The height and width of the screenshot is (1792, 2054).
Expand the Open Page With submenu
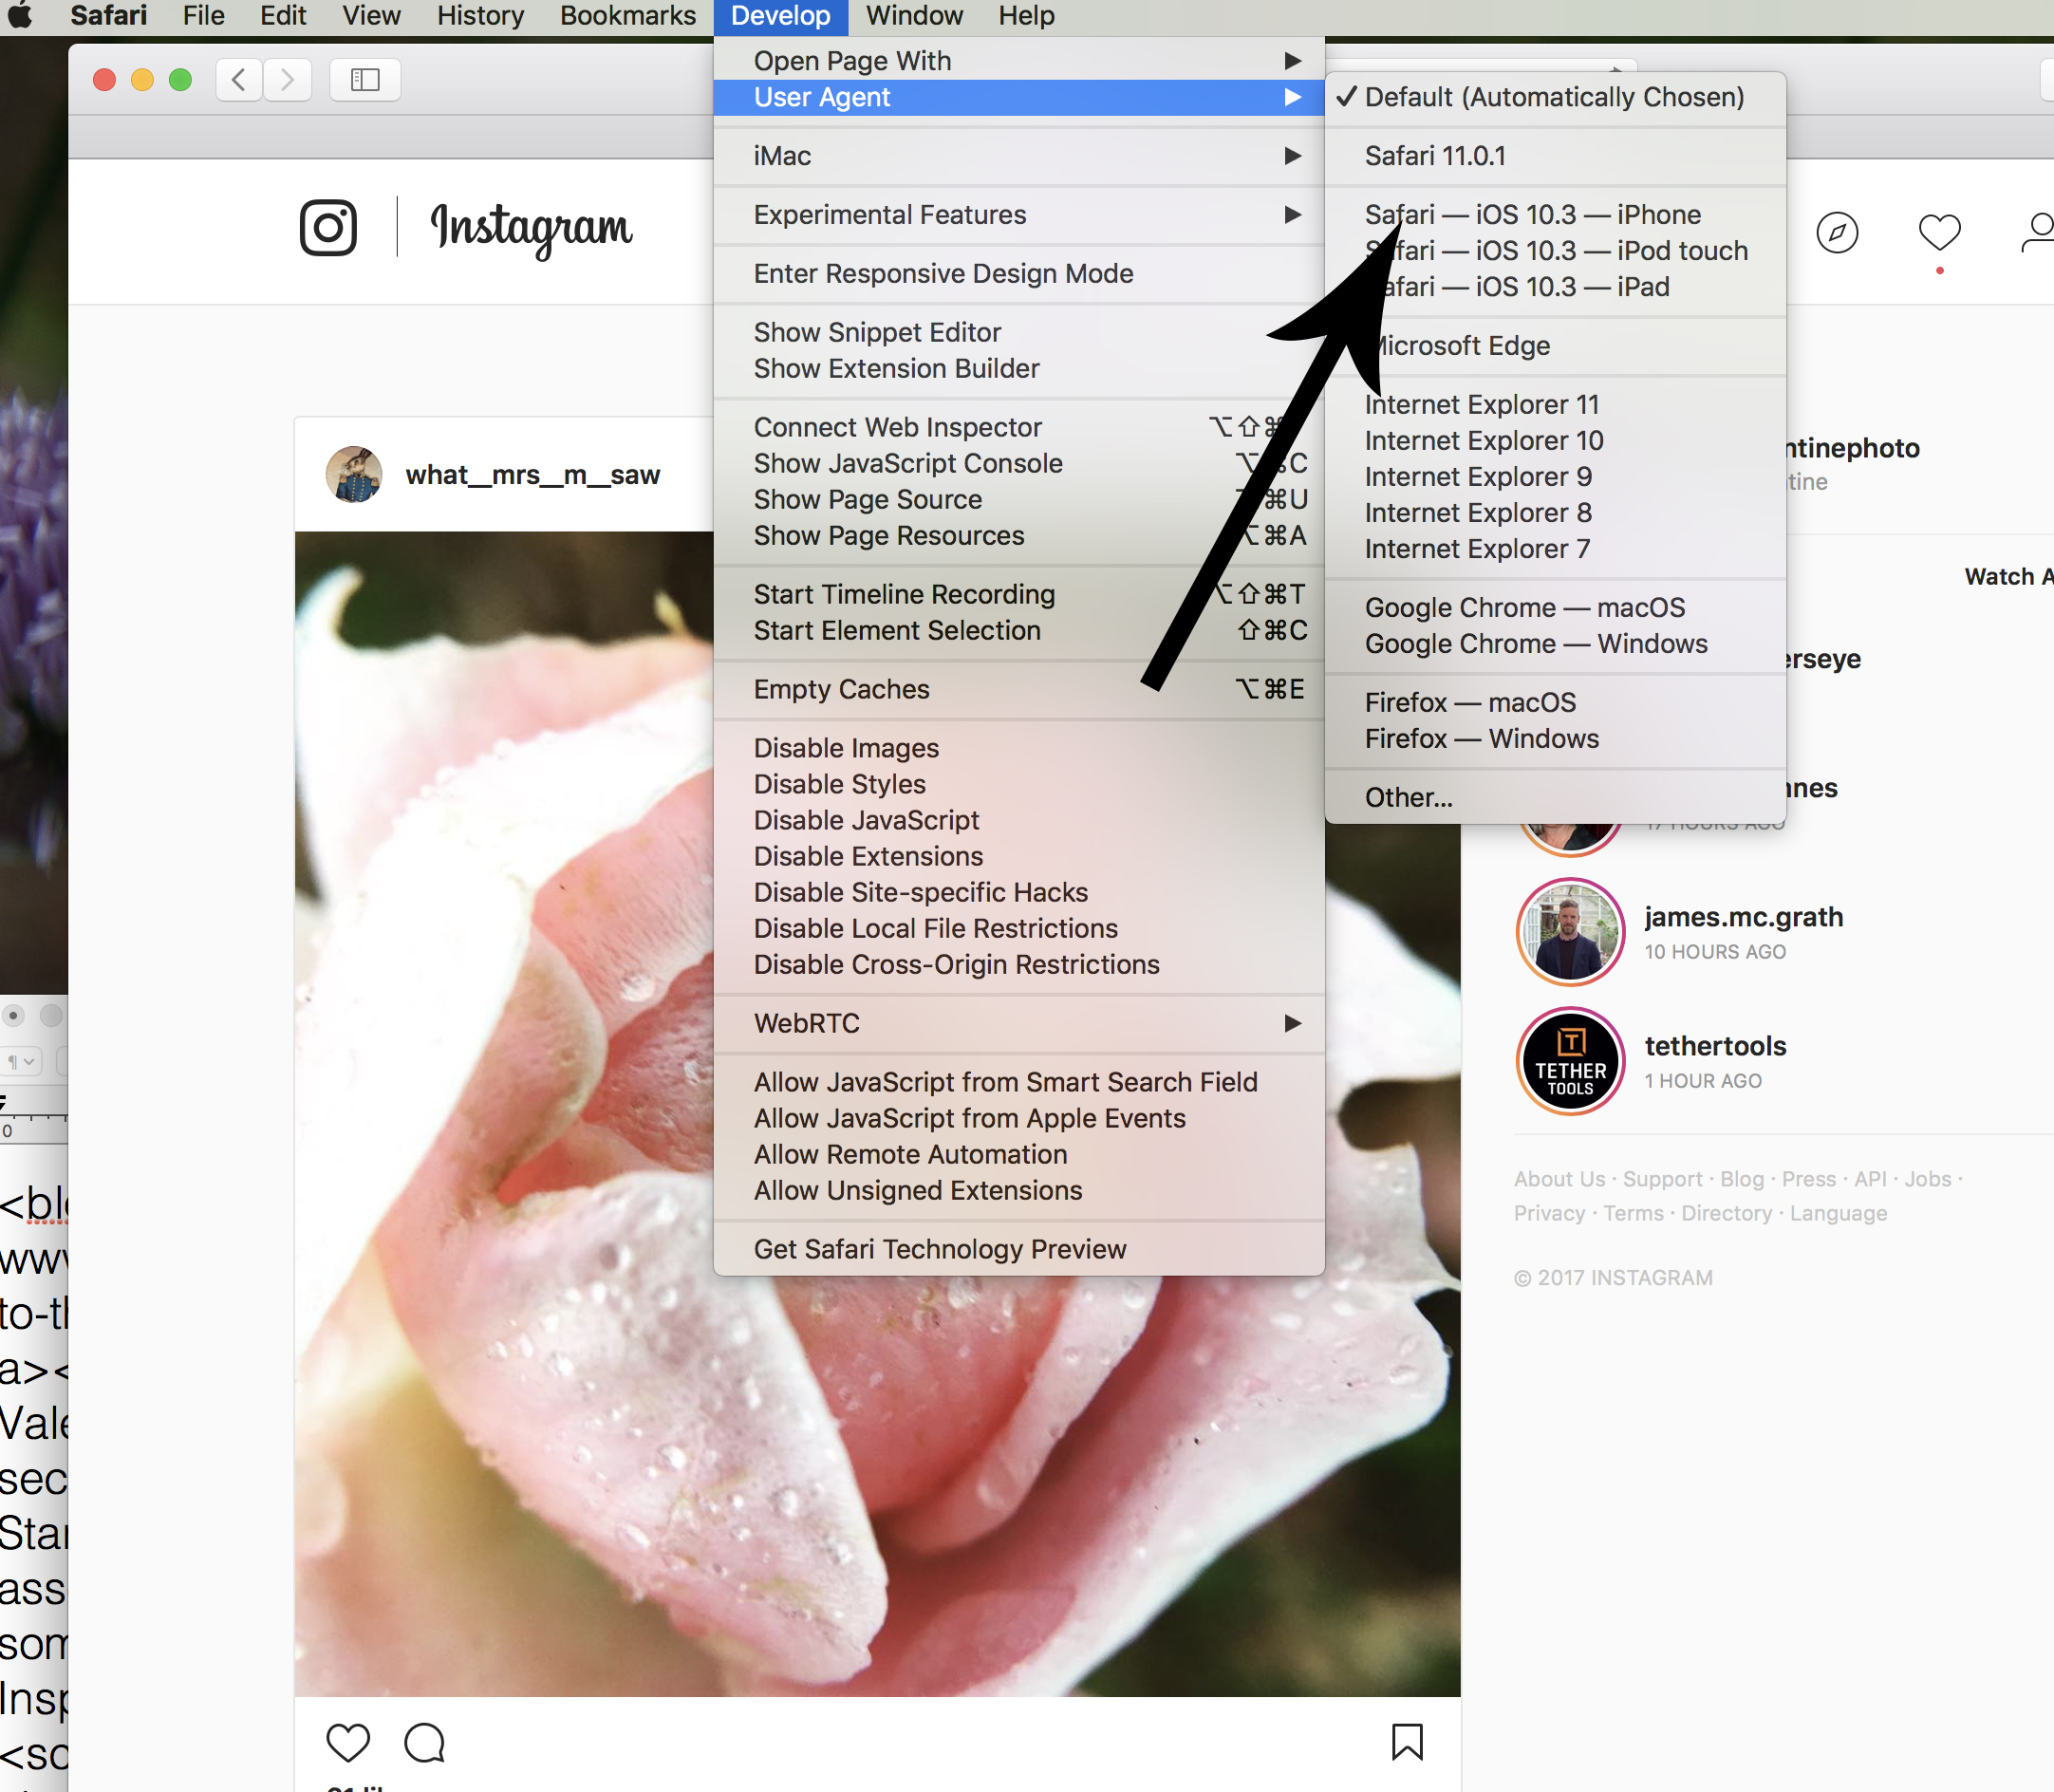click(x=1019, y=61)
